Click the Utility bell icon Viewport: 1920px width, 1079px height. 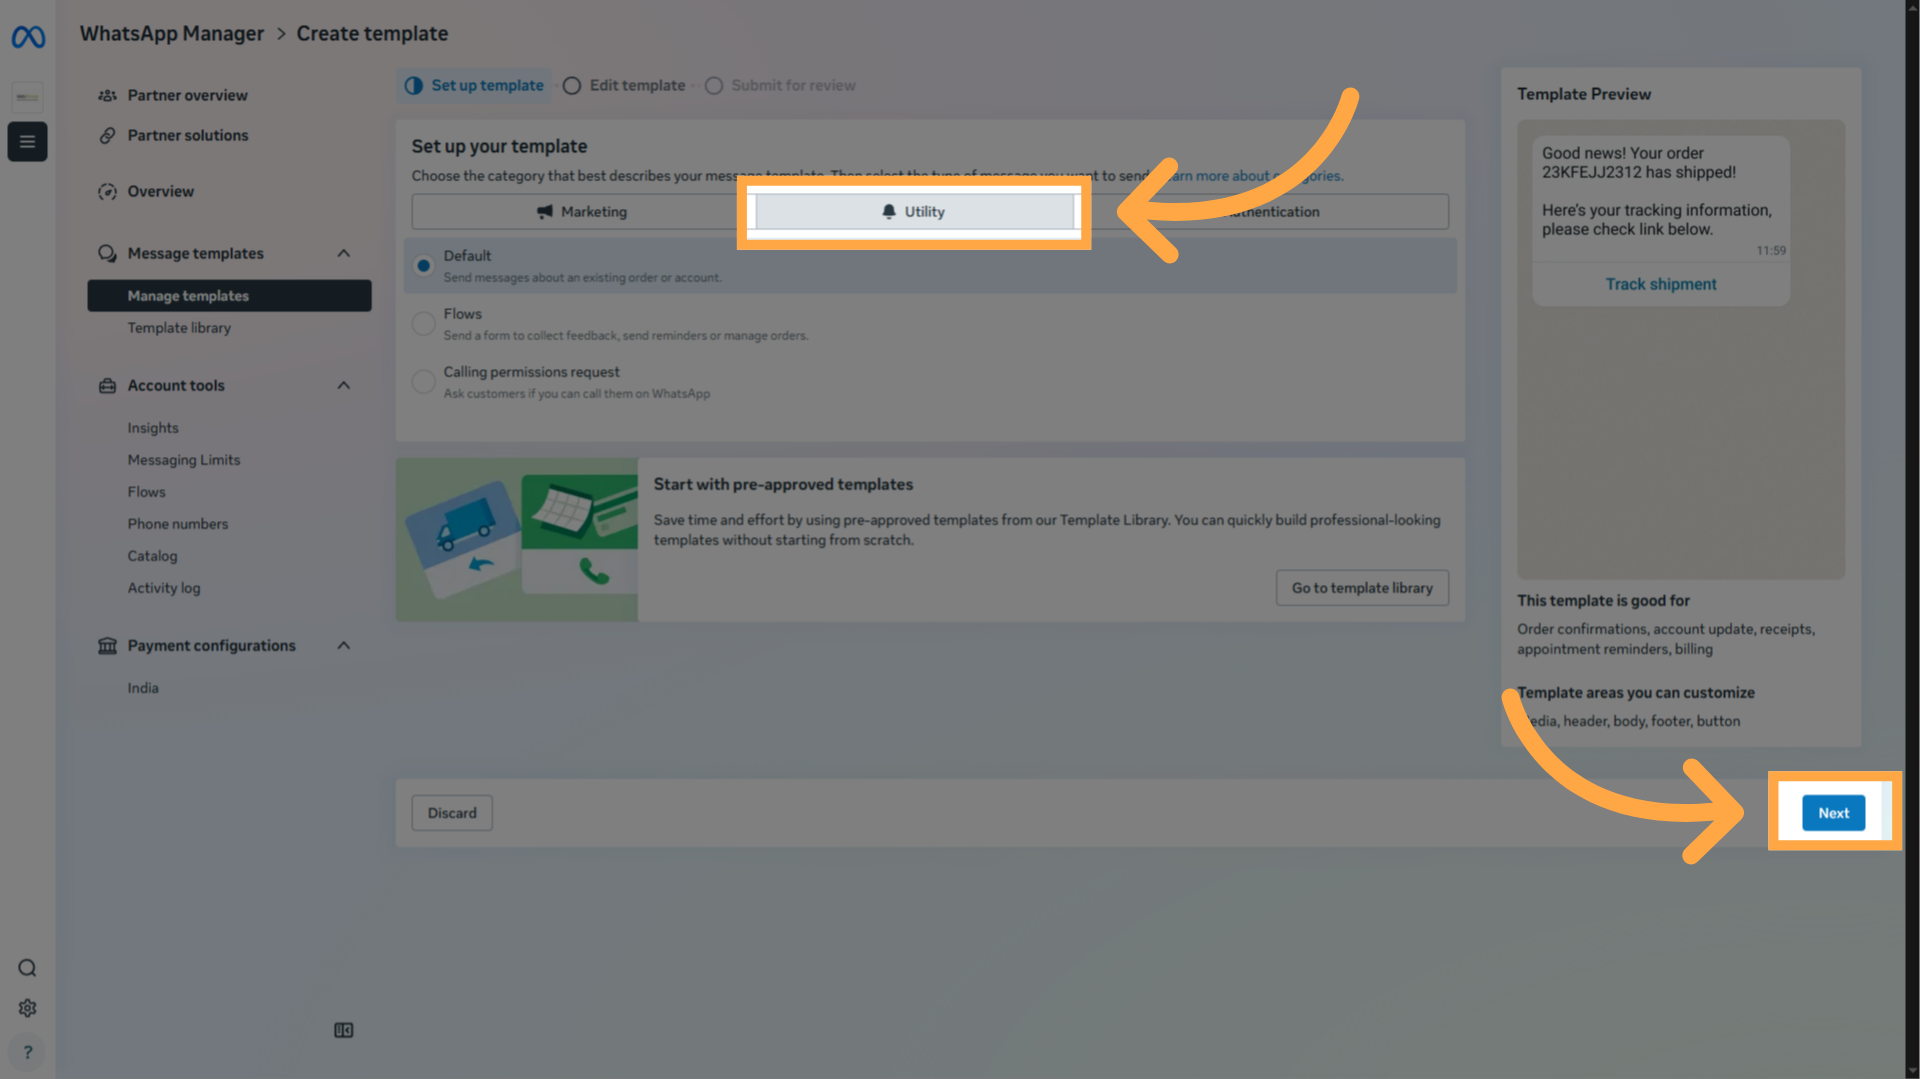coord(888,212)
